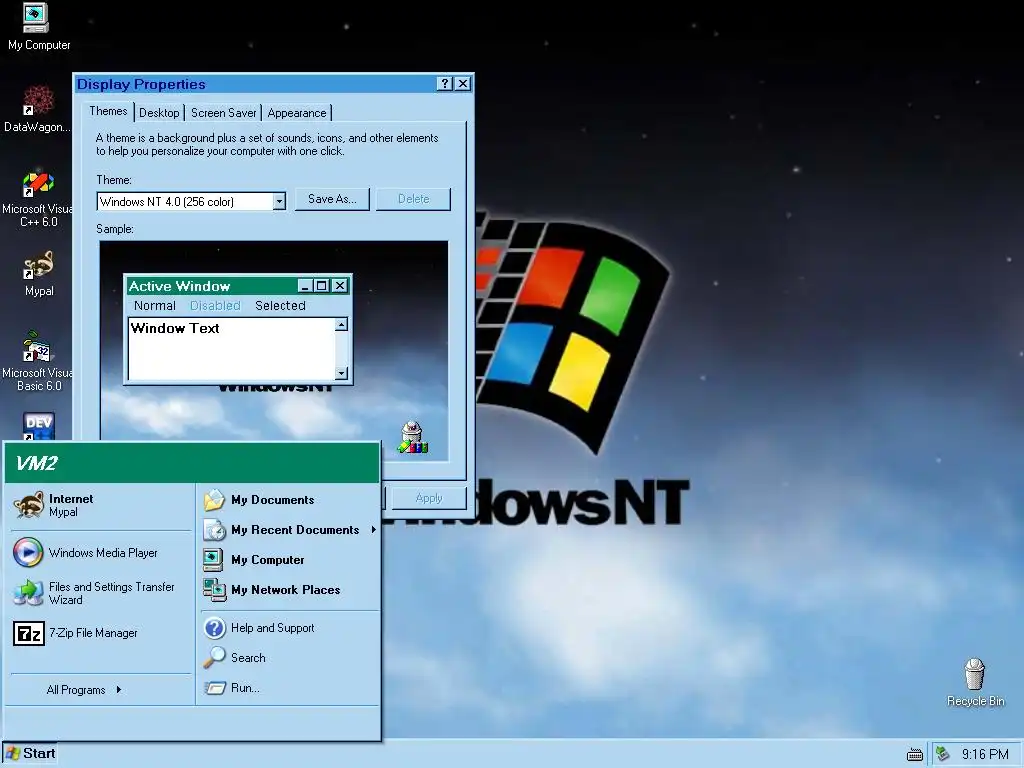1024x768 pixels.
Task: Launch Microsoft Visual Basic 6.0 desktop shortcut
Action: click(38, 361)
